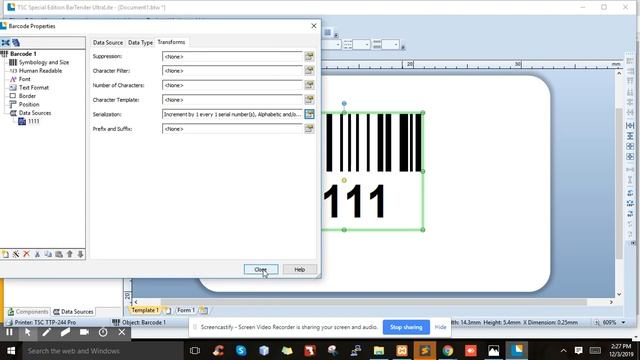Image resolution: width=640 pixels, height=360 pixels.
Task: Open the Number of Characters editor button
Action: (x=309, y=85)
